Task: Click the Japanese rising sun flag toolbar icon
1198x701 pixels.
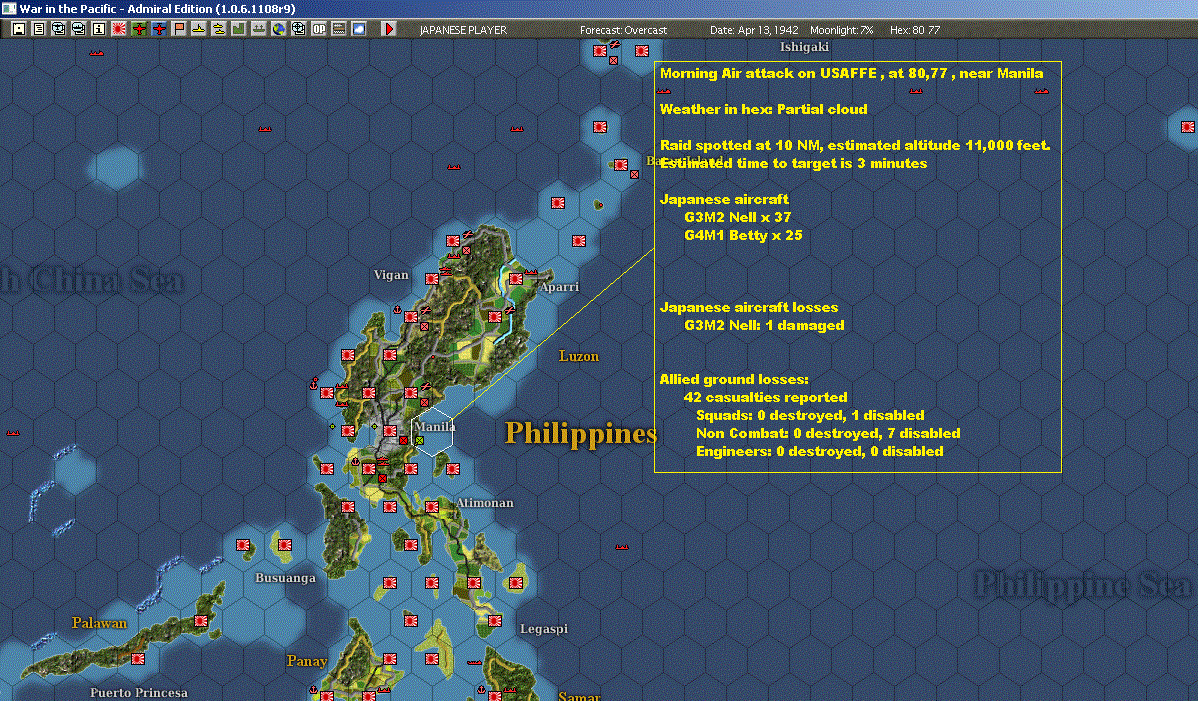Action: pos(118,29)
